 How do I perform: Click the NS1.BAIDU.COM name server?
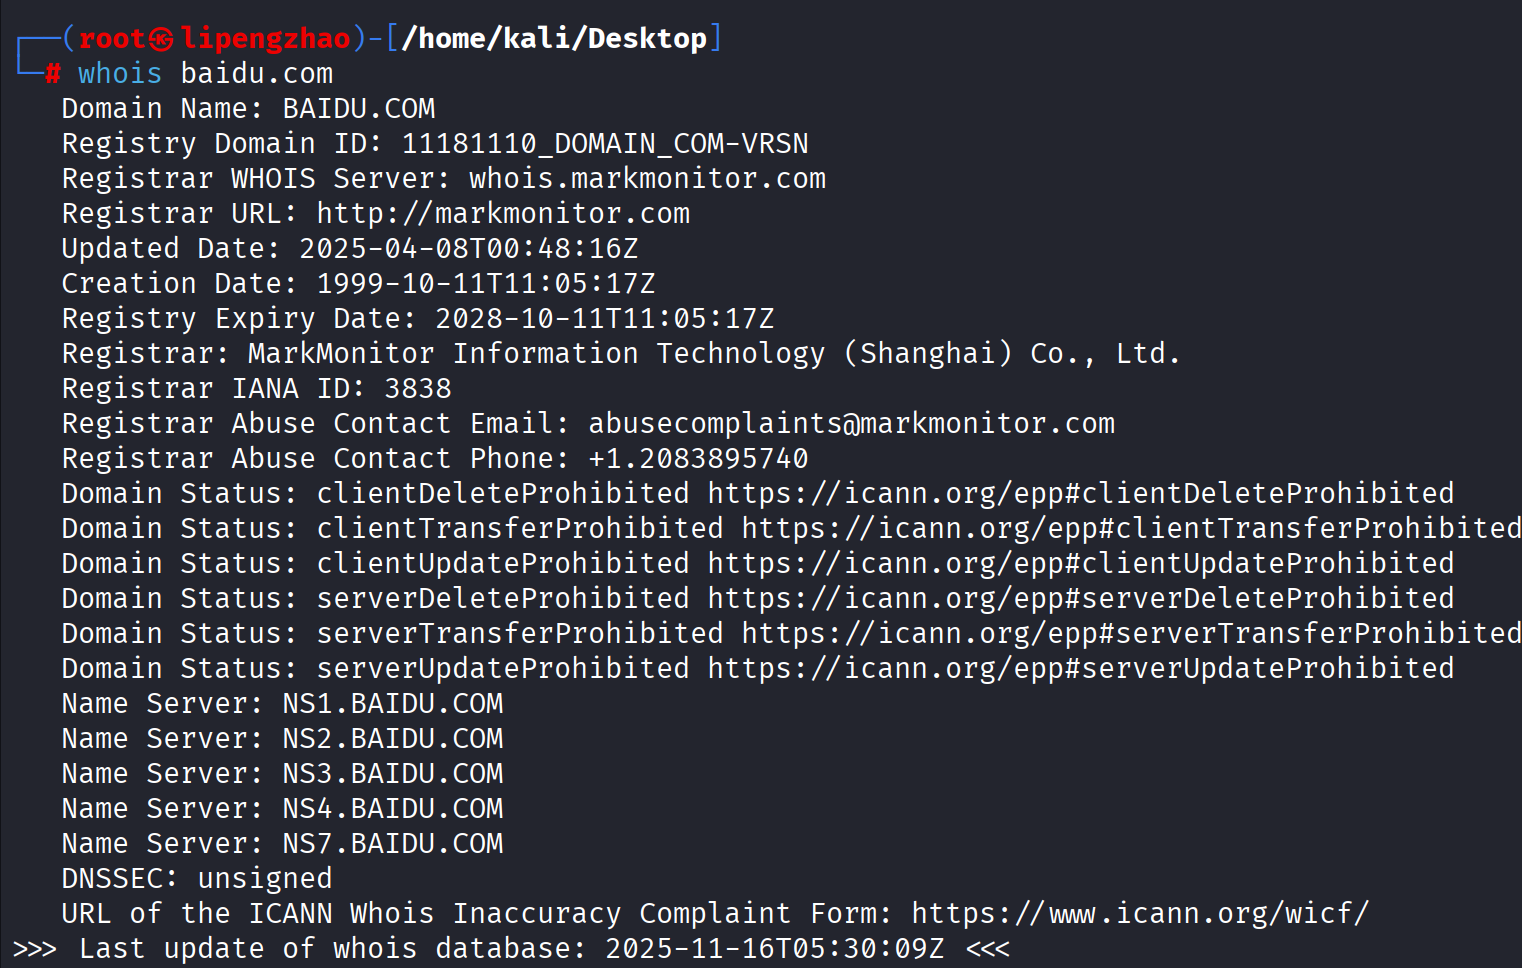click(392, 703)
